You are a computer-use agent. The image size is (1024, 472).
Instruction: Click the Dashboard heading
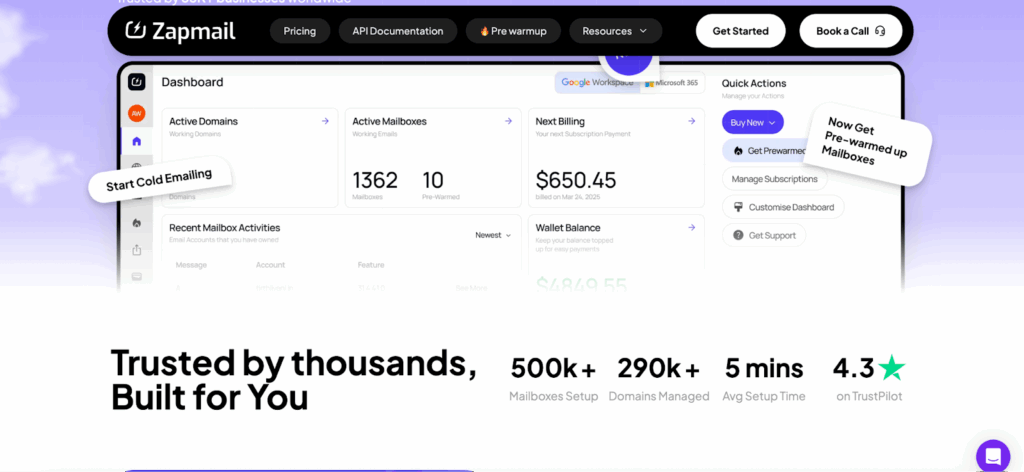pyautogui.click(x=193, y=82)
